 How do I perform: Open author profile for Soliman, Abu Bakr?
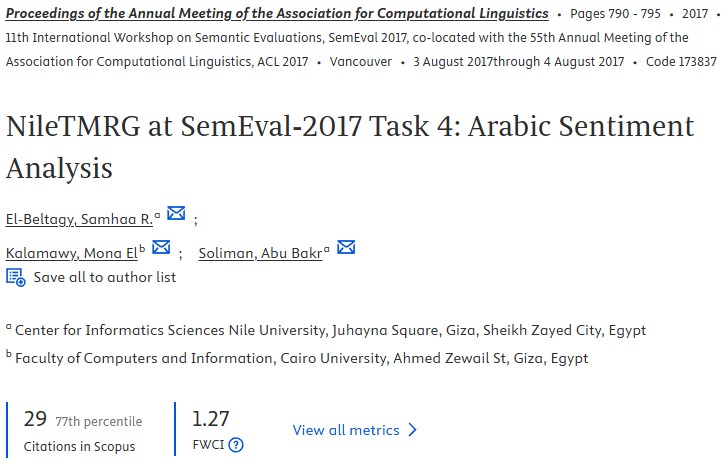260,253
